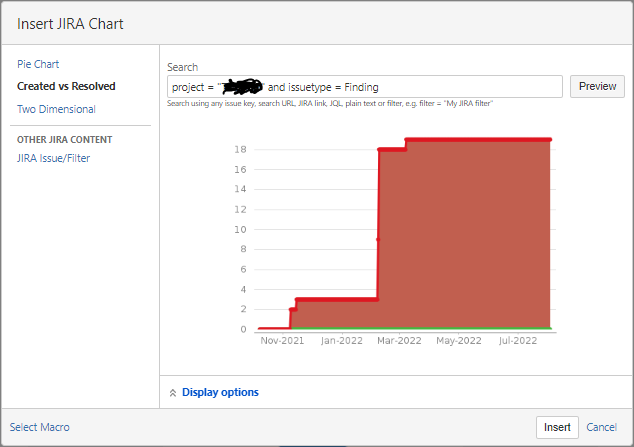
Task: Click the Preview button
Action: 597,86
